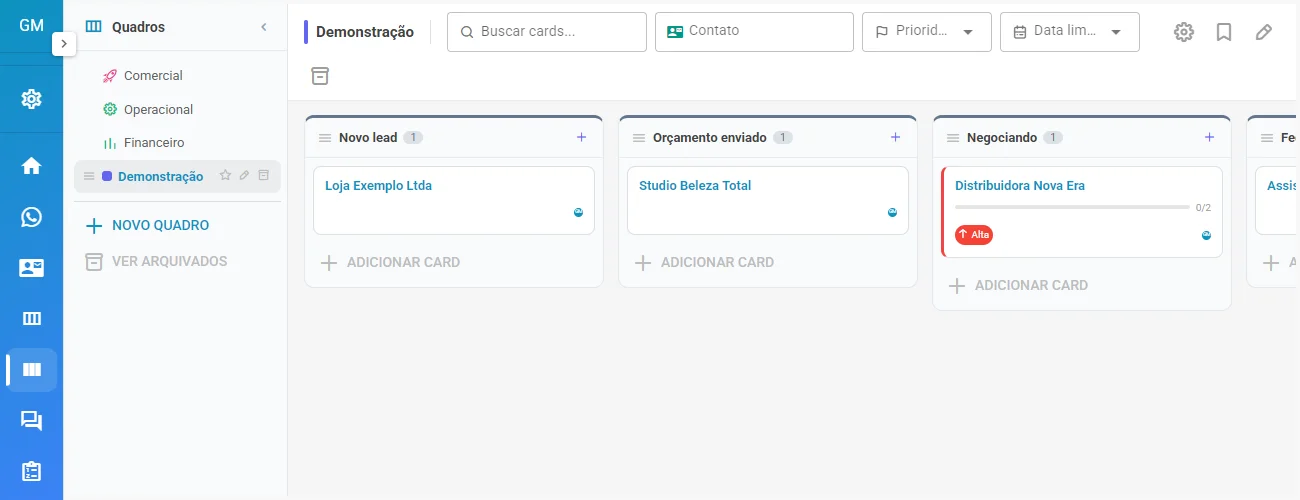Viewport: 1300px width, 500px height.
Task: Select the Comercial board
Action: pyautogui.click(x=153, y=75)
